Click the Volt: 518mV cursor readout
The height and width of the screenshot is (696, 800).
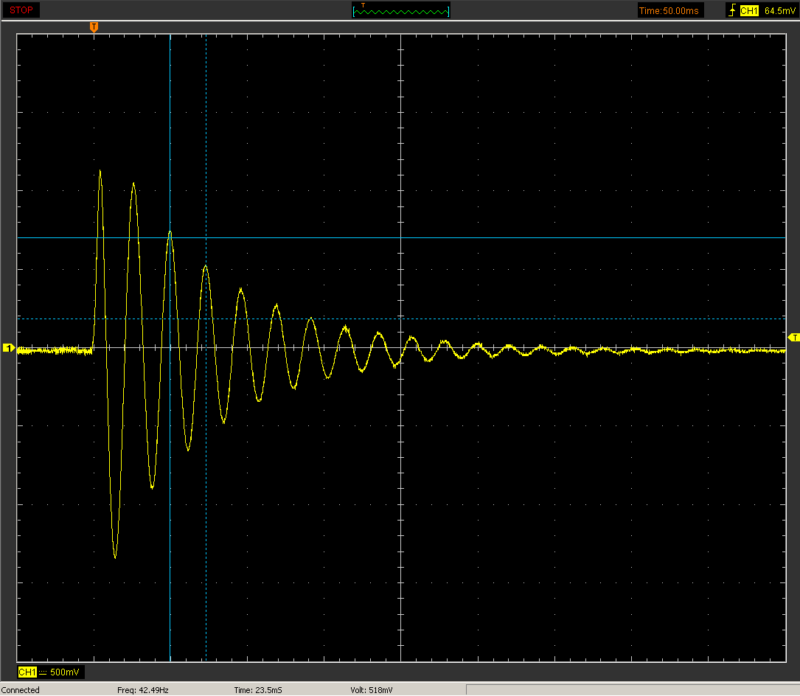point(371,690)
